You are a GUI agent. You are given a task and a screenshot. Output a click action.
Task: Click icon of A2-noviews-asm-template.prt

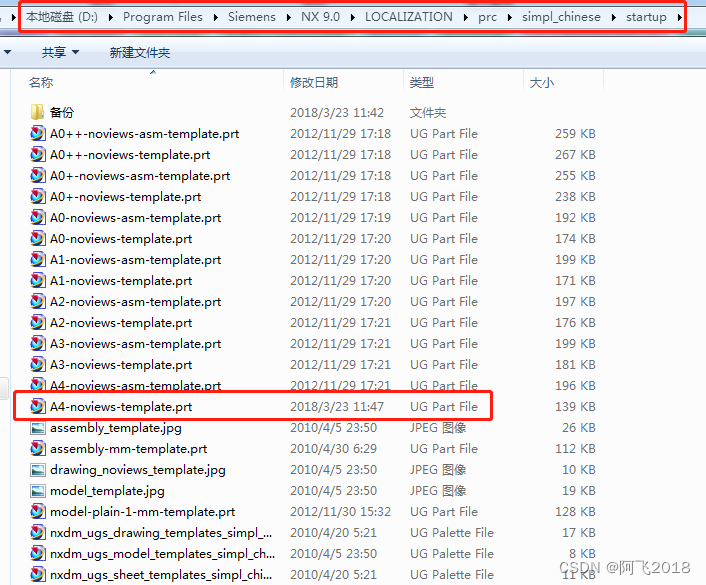(x=37, y=302)
